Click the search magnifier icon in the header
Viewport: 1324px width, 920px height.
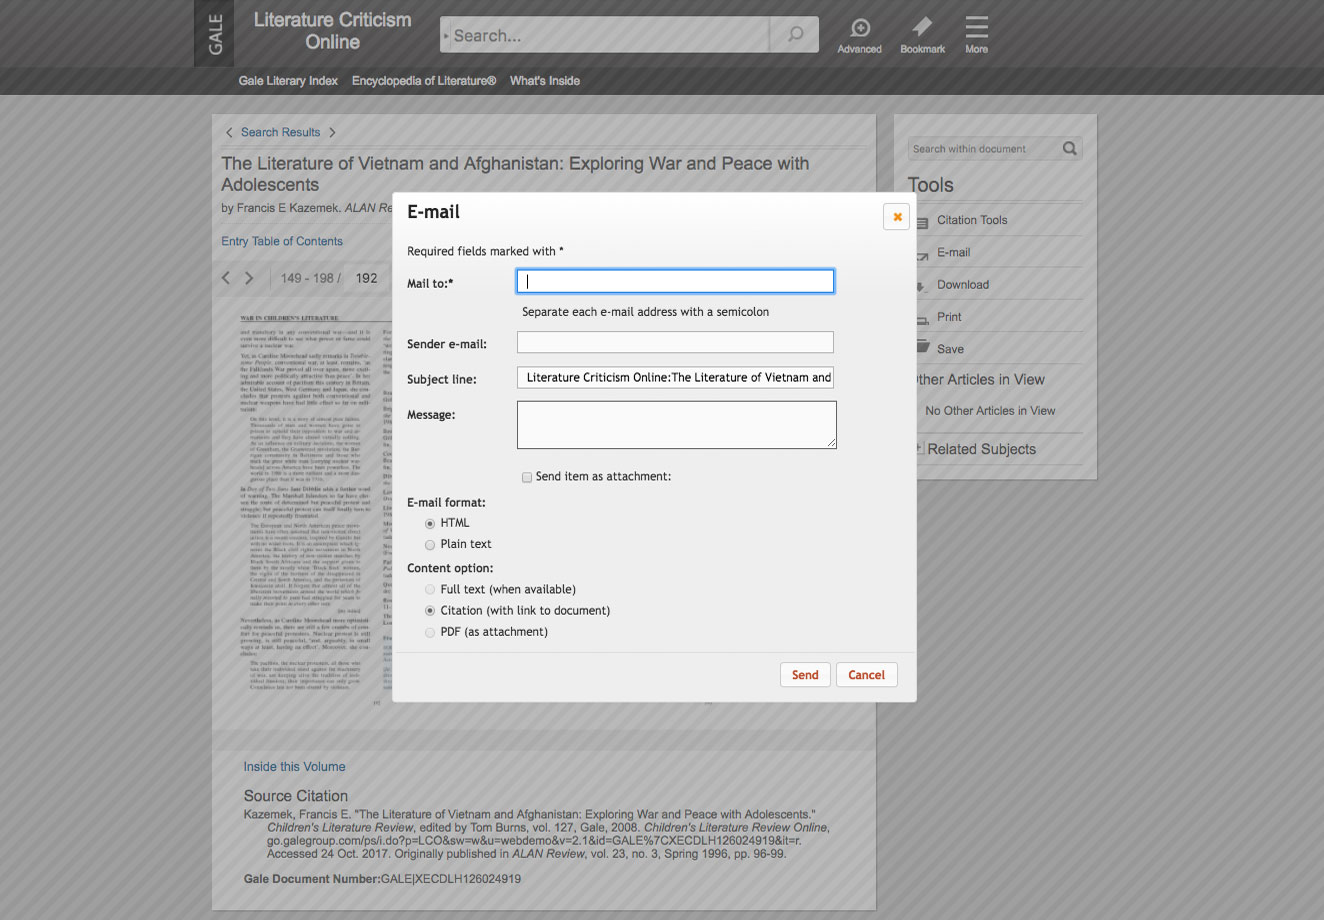[795, 35]
